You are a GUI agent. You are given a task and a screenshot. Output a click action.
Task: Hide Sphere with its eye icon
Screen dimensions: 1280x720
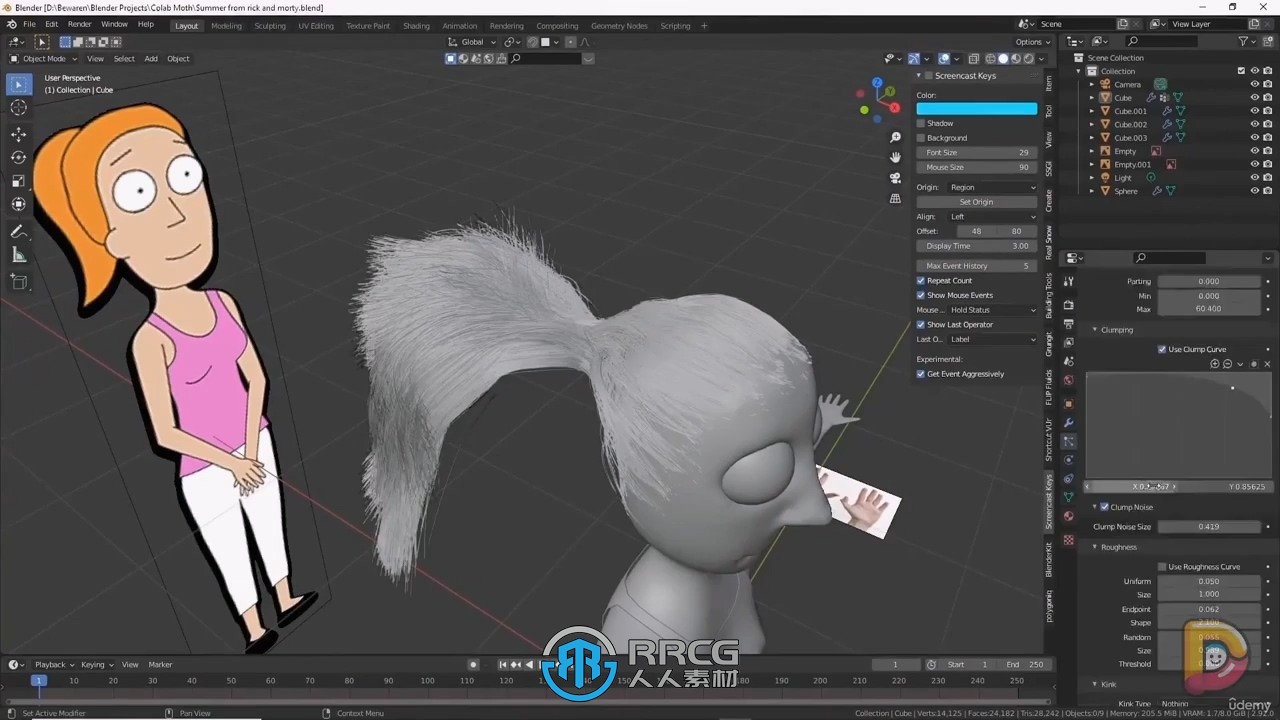pyautogui.click(x=1255, y=191)
